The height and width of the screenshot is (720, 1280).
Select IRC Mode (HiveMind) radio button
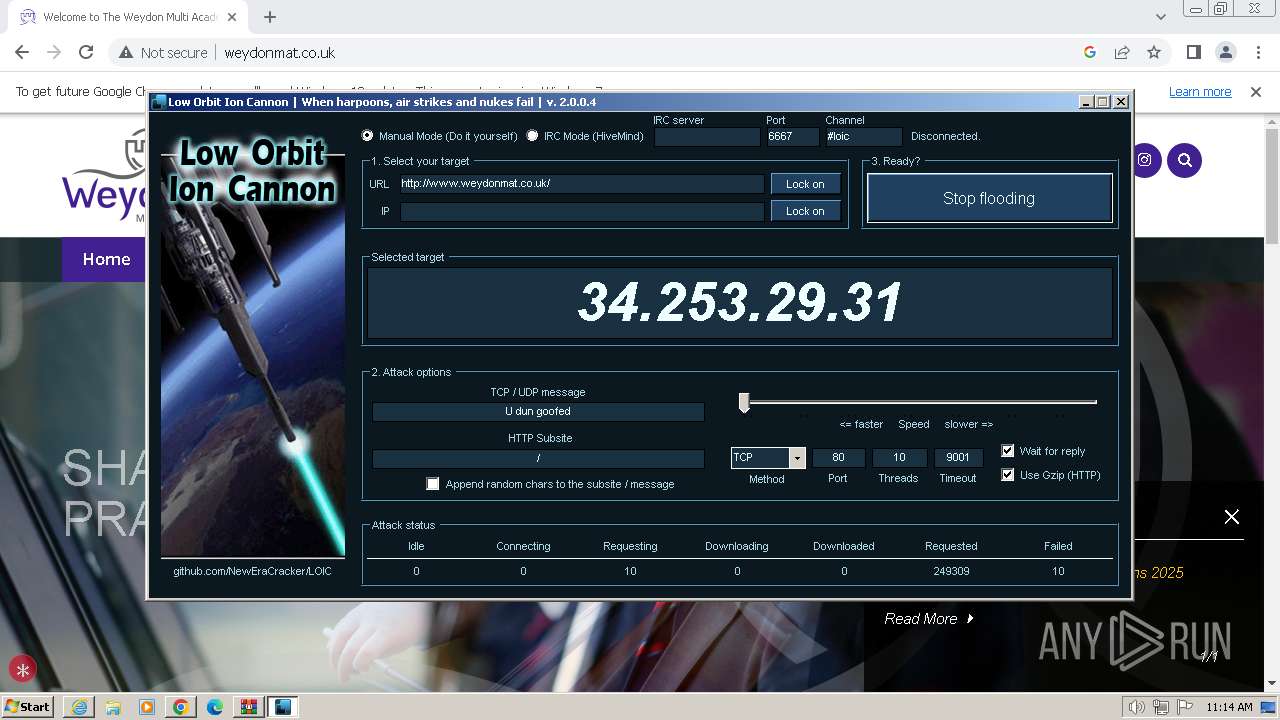[532, 136]
